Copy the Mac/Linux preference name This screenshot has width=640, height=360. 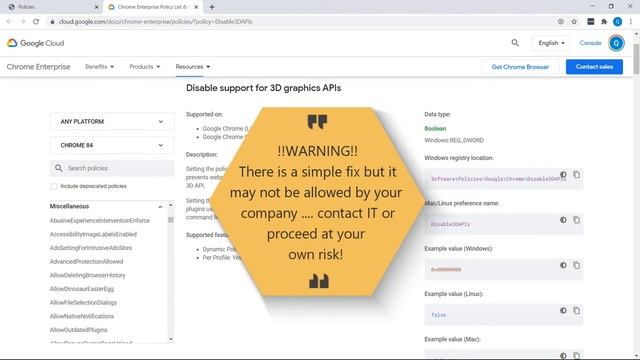(x=576, y=220)
